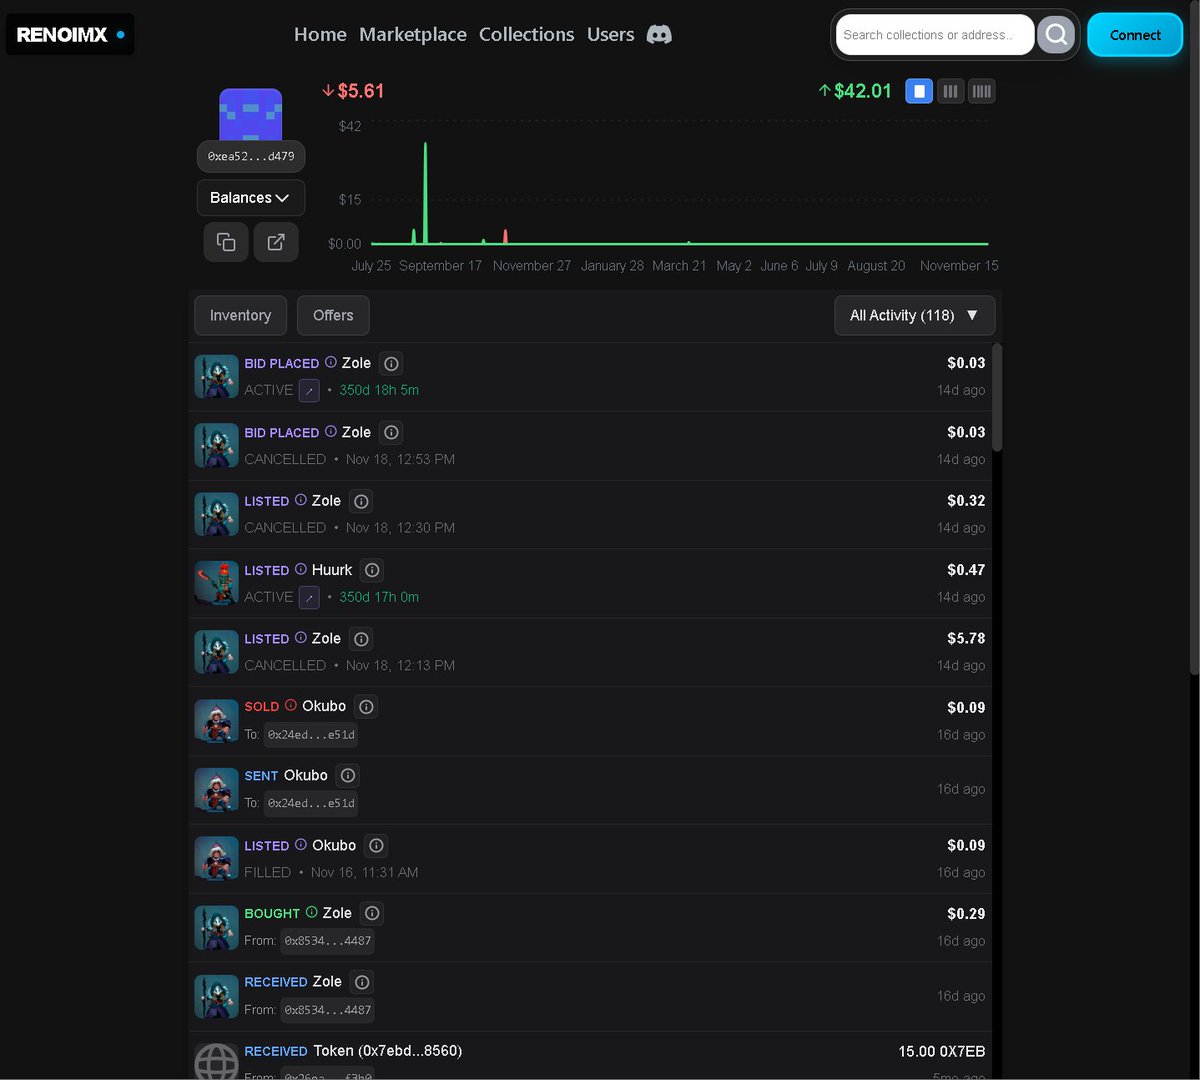
Task: Click the $5.61 low value
Action: 353,91
